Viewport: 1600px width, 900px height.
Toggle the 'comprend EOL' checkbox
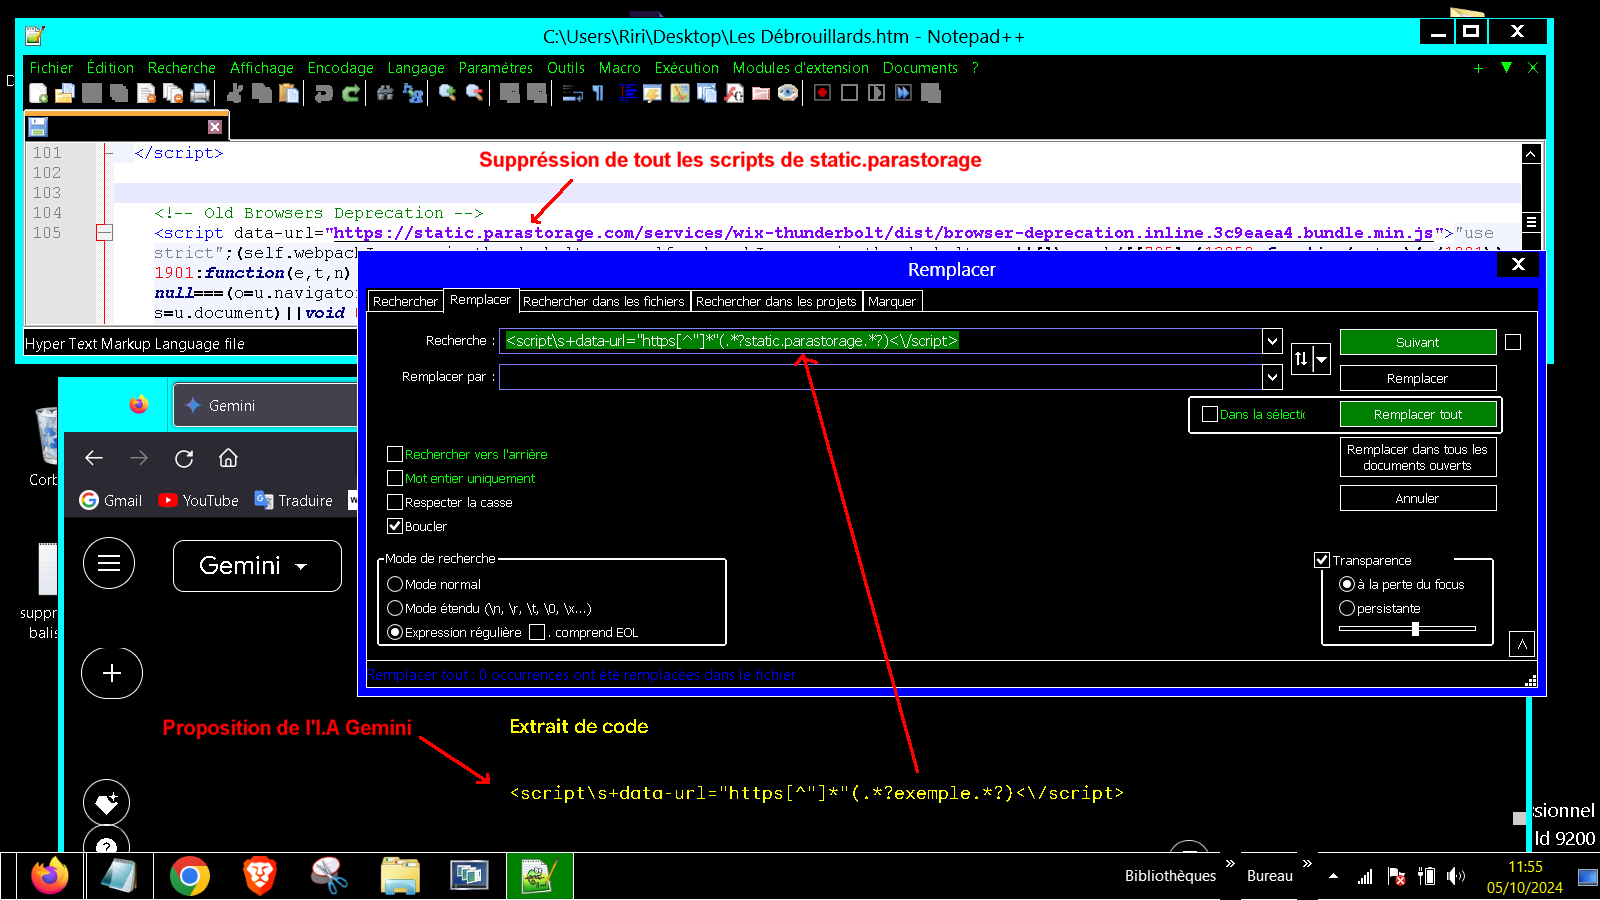(537, 632)
